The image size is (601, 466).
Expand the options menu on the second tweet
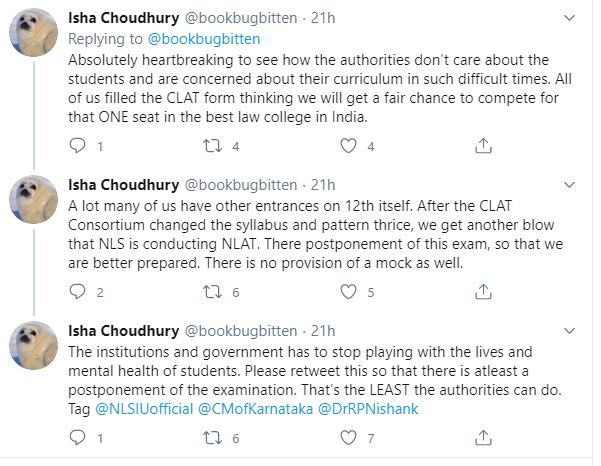(x=569, y=185)
